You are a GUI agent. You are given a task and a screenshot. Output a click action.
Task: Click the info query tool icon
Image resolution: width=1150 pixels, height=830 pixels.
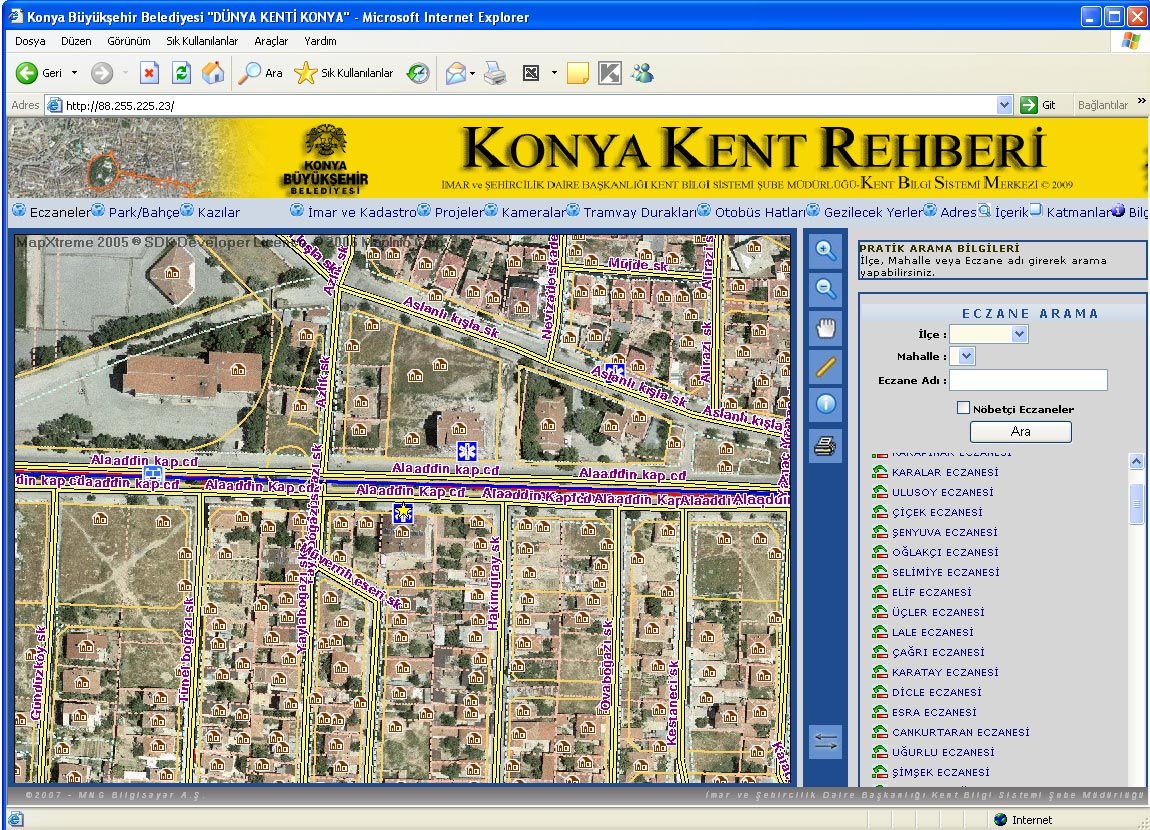point(825,404)
